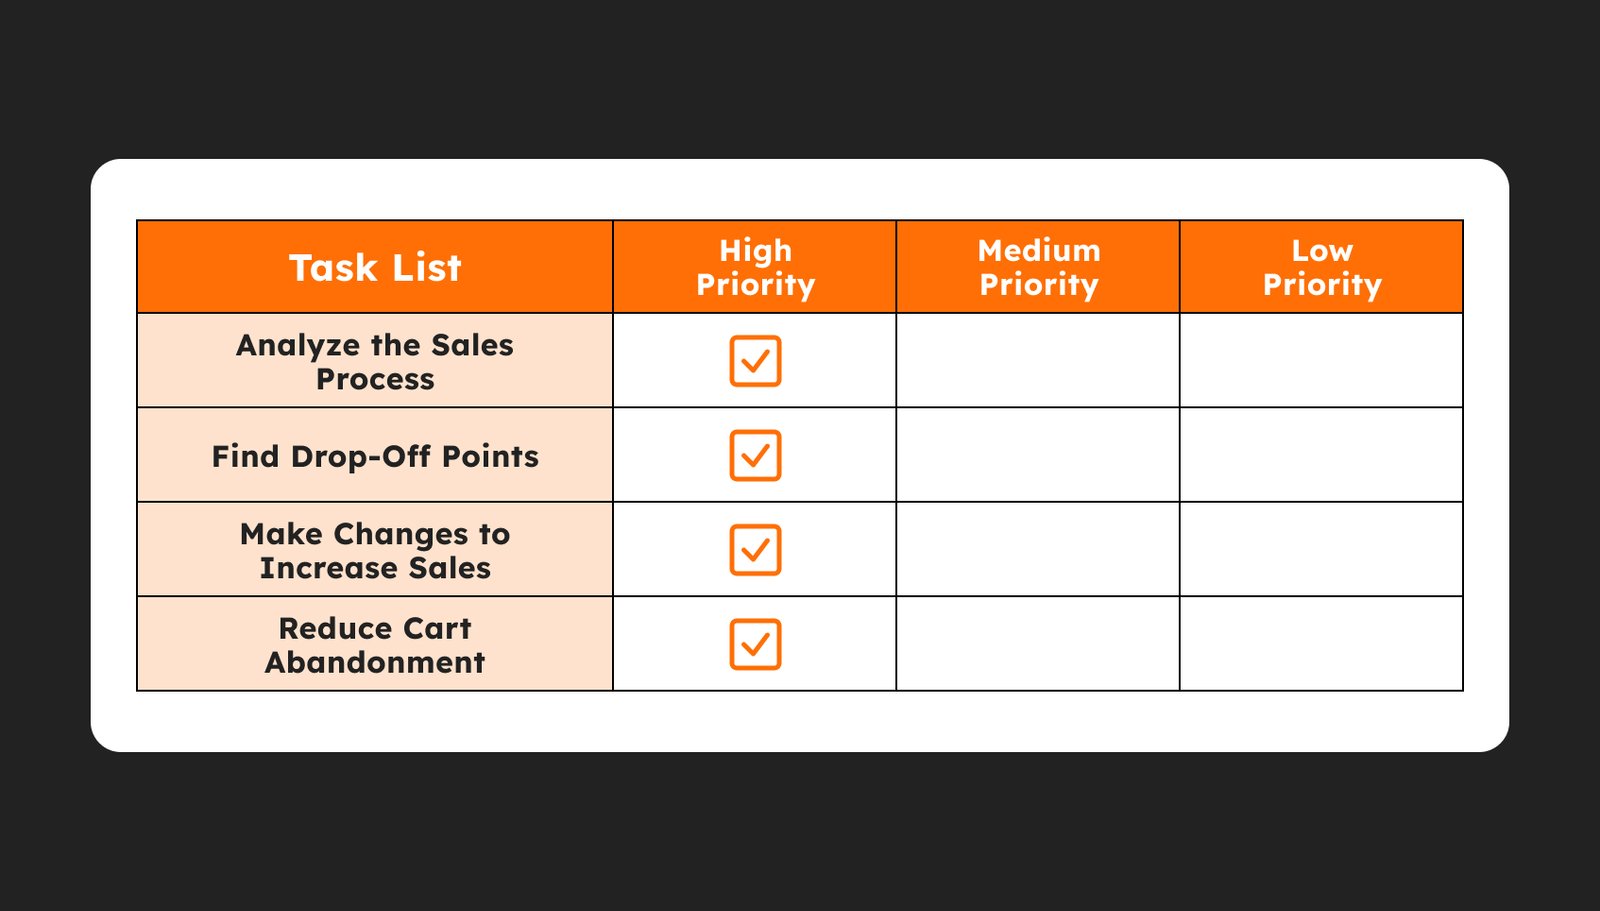Toggle High Priority checkbox for Find Drop-Off Points
The image size is (1600, 911).
[755, 455]
